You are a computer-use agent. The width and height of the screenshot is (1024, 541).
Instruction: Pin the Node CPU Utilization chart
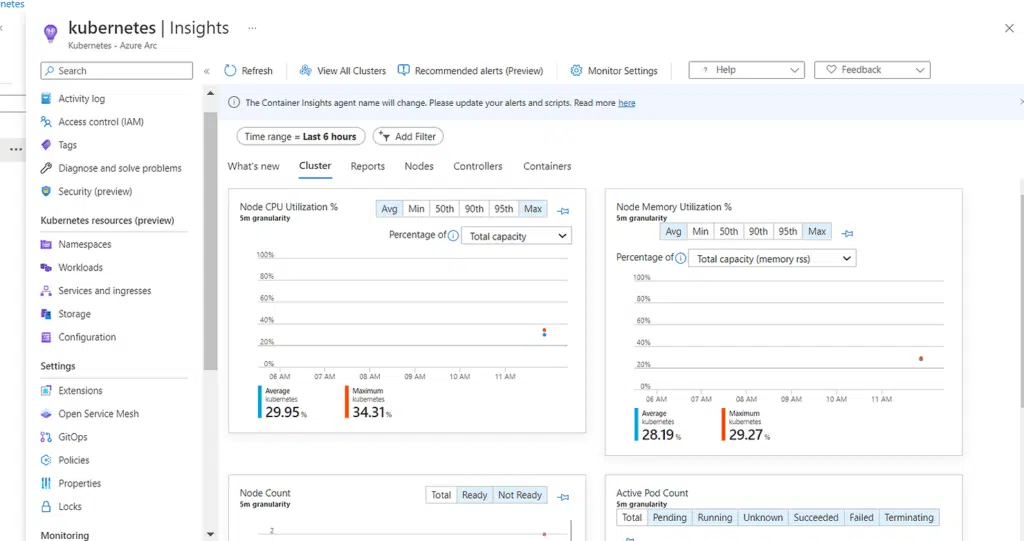click(563, 210)
